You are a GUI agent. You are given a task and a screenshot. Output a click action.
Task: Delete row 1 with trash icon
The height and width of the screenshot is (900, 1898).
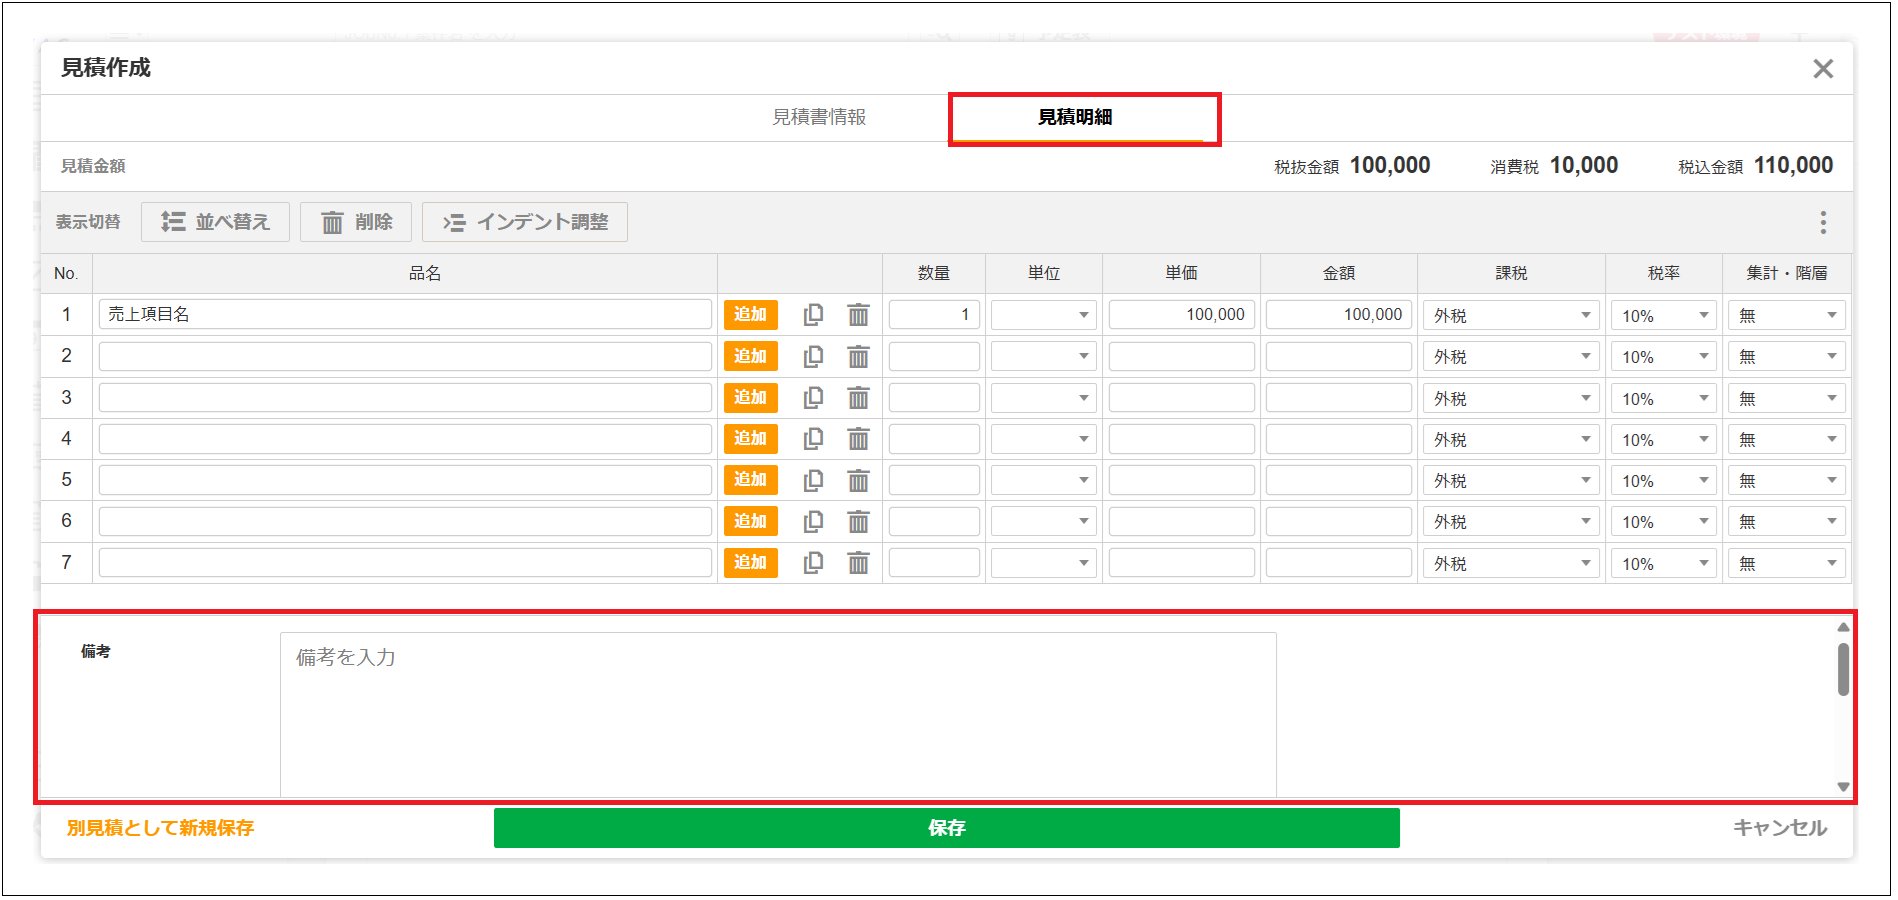(x=858, y=315)
